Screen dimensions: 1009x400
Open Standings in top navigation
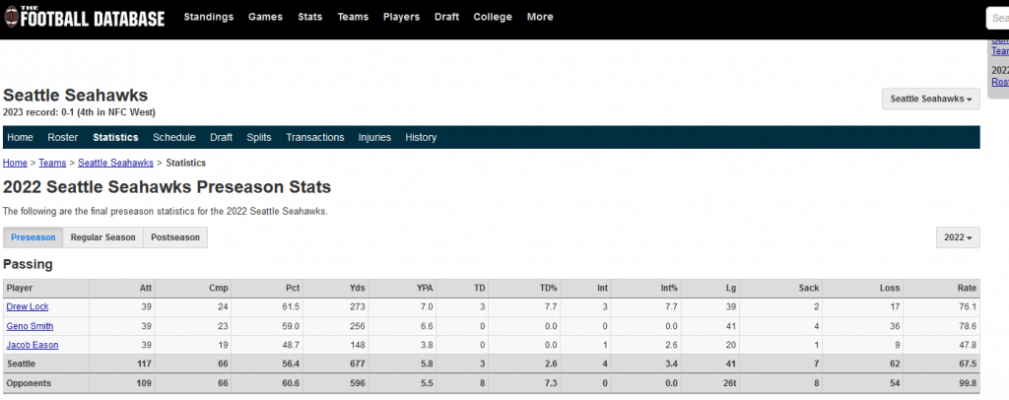coord(208,17)
